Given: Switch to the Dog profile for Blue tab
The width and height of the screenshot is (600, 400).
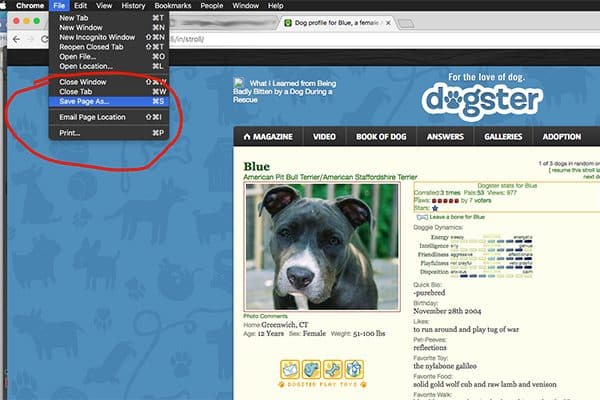Looking at the screenshot, I should tap(337, 23).
